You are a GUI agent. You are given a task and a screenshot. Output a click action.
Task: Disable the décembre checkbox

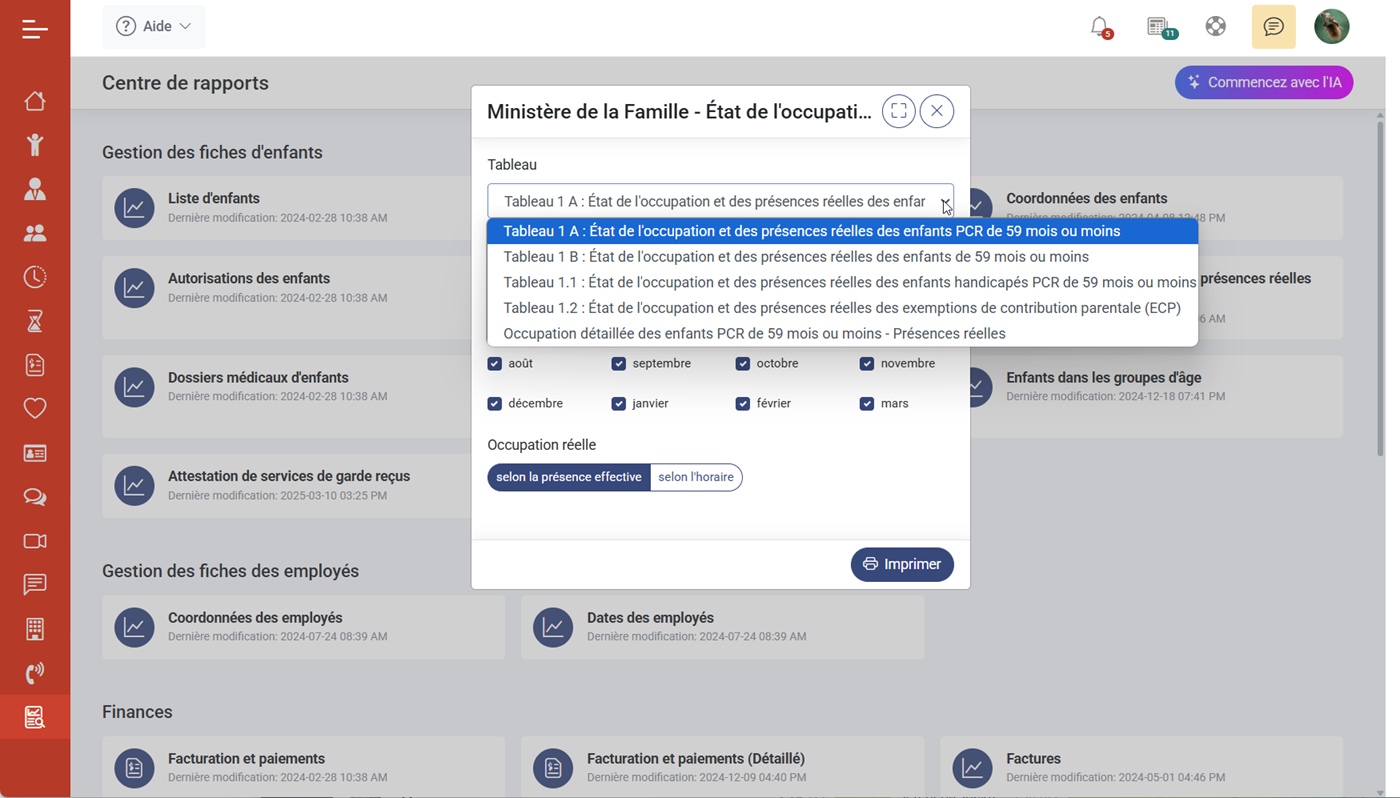494,403
